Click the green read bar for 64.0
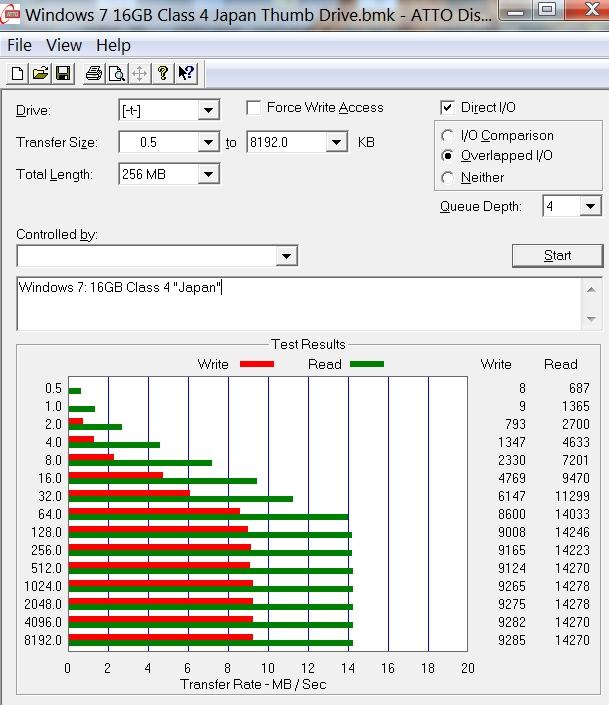This screenshot has width=609, height=705. (x=208, y=517)
